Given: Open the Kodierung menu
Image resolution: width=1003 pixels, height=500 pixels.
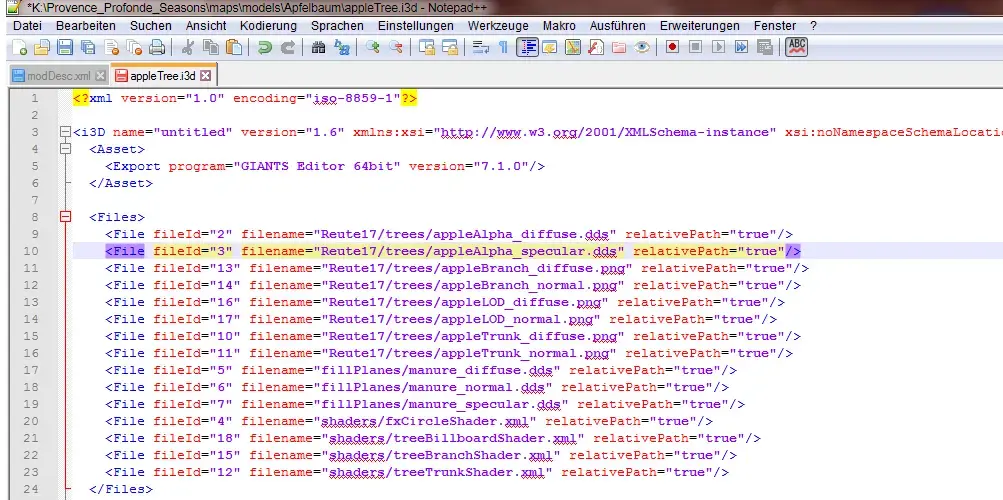Looking at the screenshot, I should tap(268, 25).
